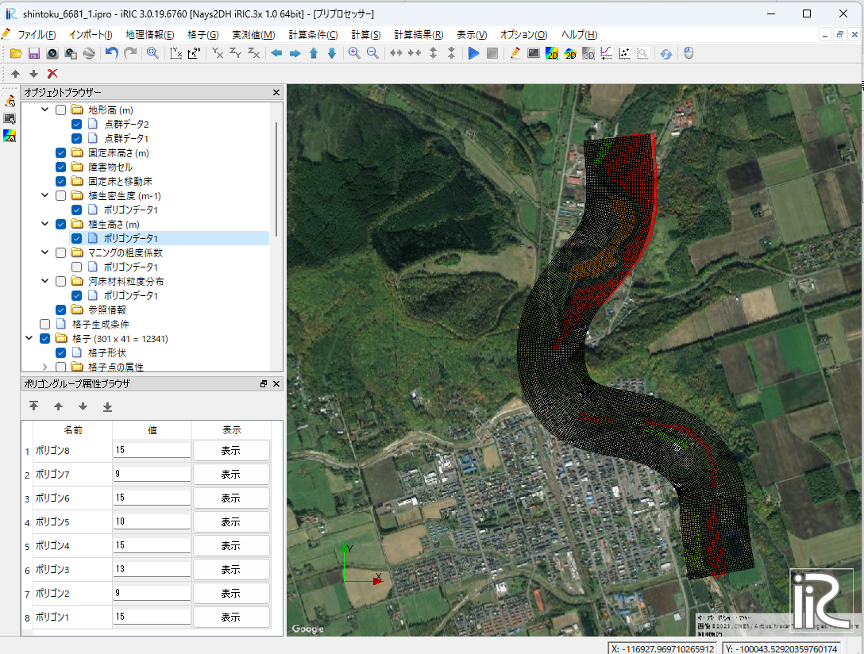
Task: Click the 表示 button for ポリゴン3
Action: [x=231, y=570]
